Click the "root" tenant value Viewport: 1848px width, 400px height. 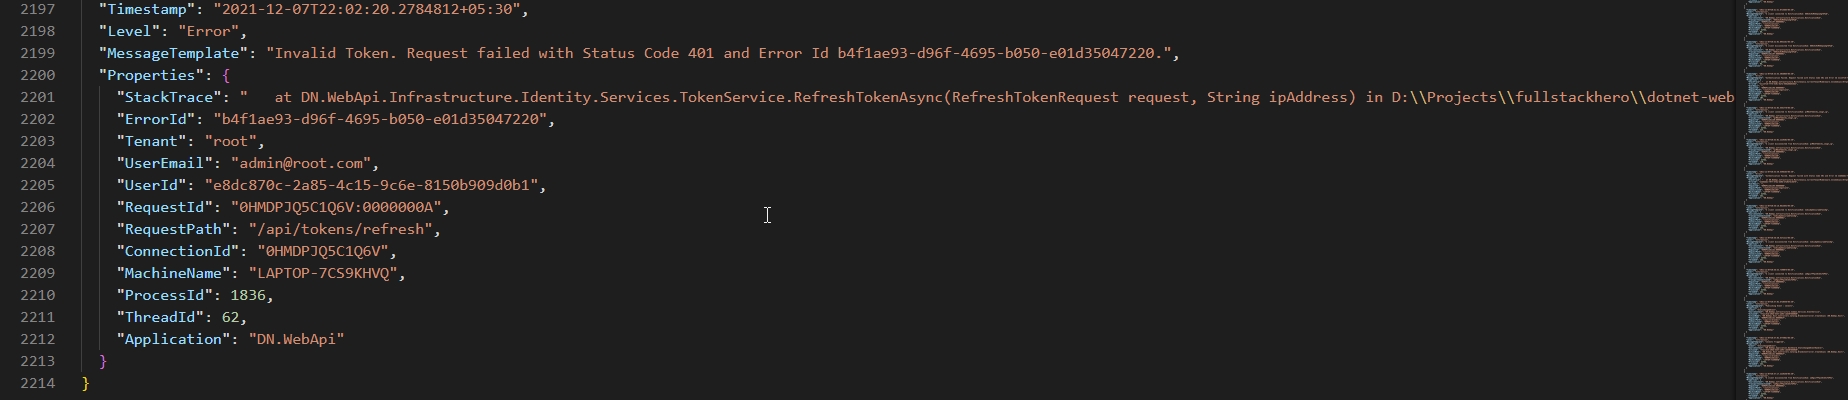[x=230, y=141]
